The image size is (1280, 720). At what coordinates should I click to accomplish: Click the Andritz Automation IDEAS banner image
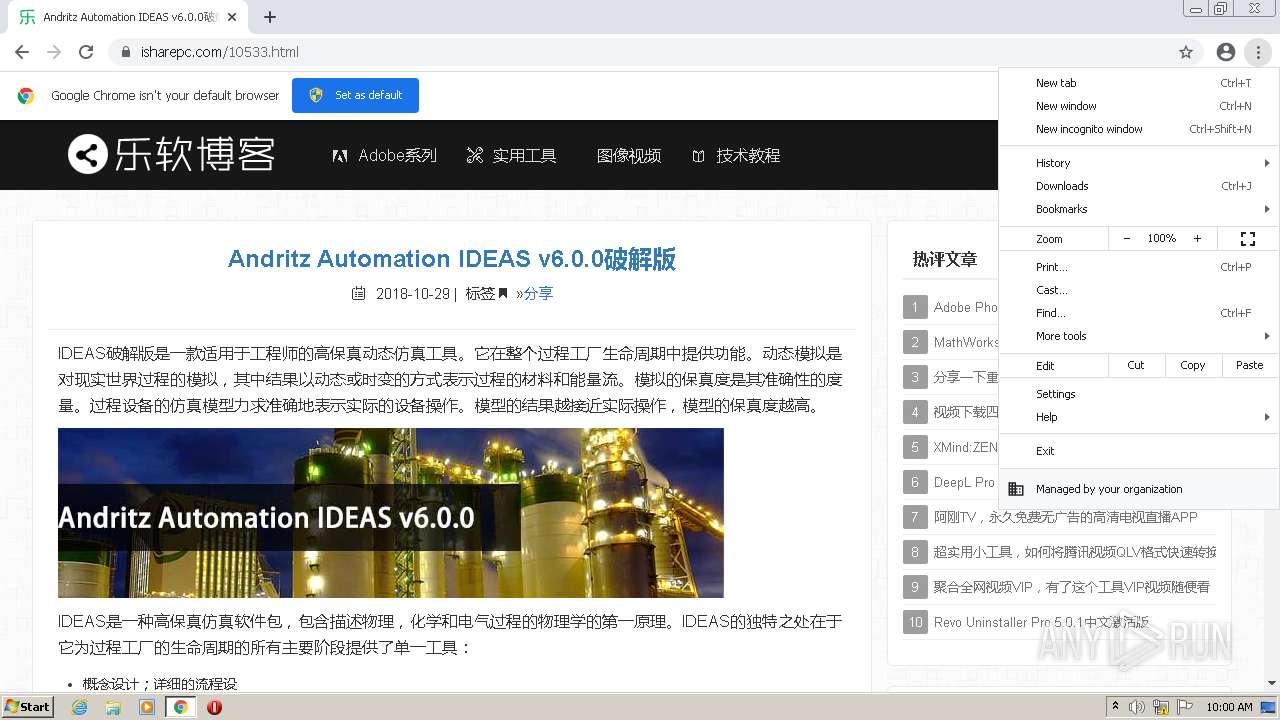point(391,513)
